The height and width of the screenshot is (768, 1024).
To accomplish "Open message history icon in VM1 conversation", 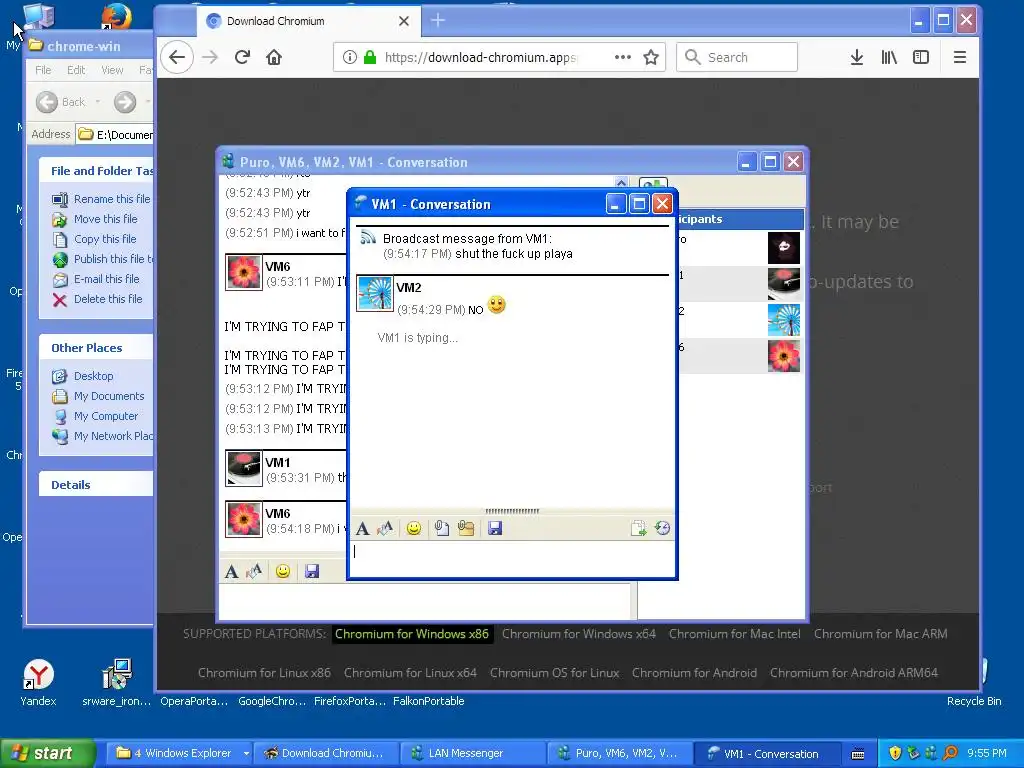I will 662,528.
